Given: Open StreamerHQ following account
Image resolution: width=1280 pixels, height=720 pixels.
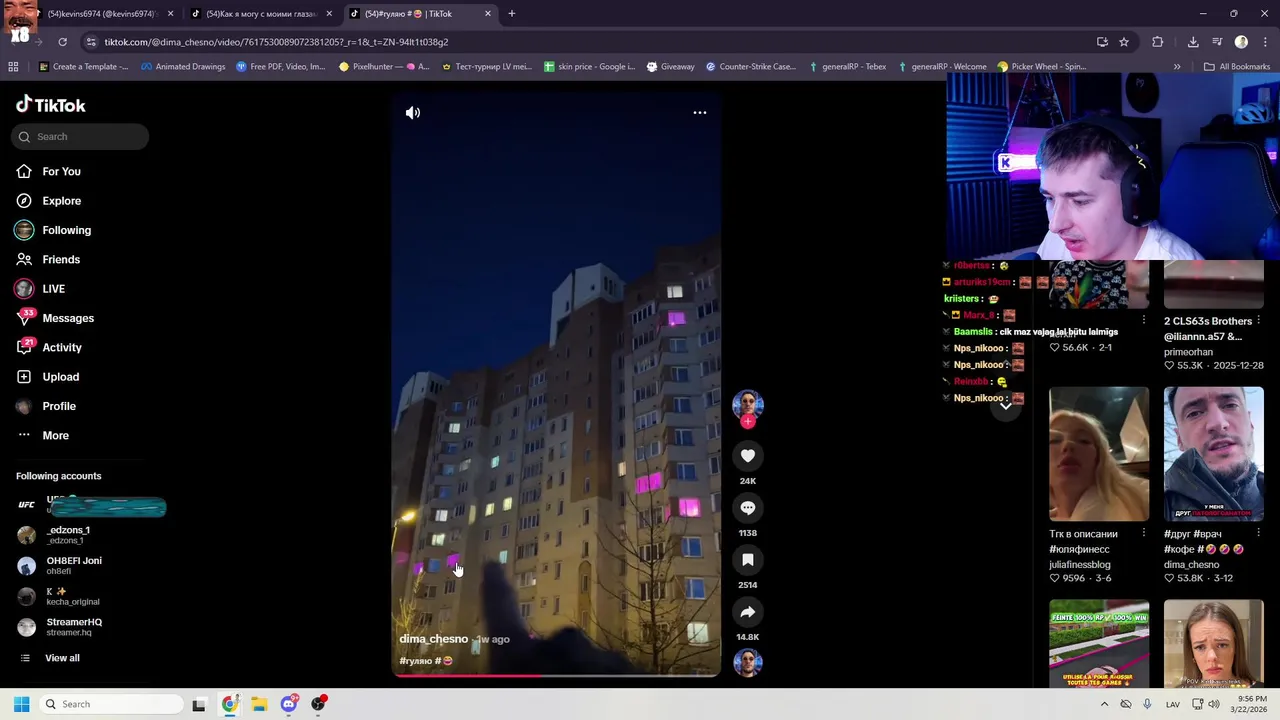Looking at the screenshot, I should (x=73, y=627).
